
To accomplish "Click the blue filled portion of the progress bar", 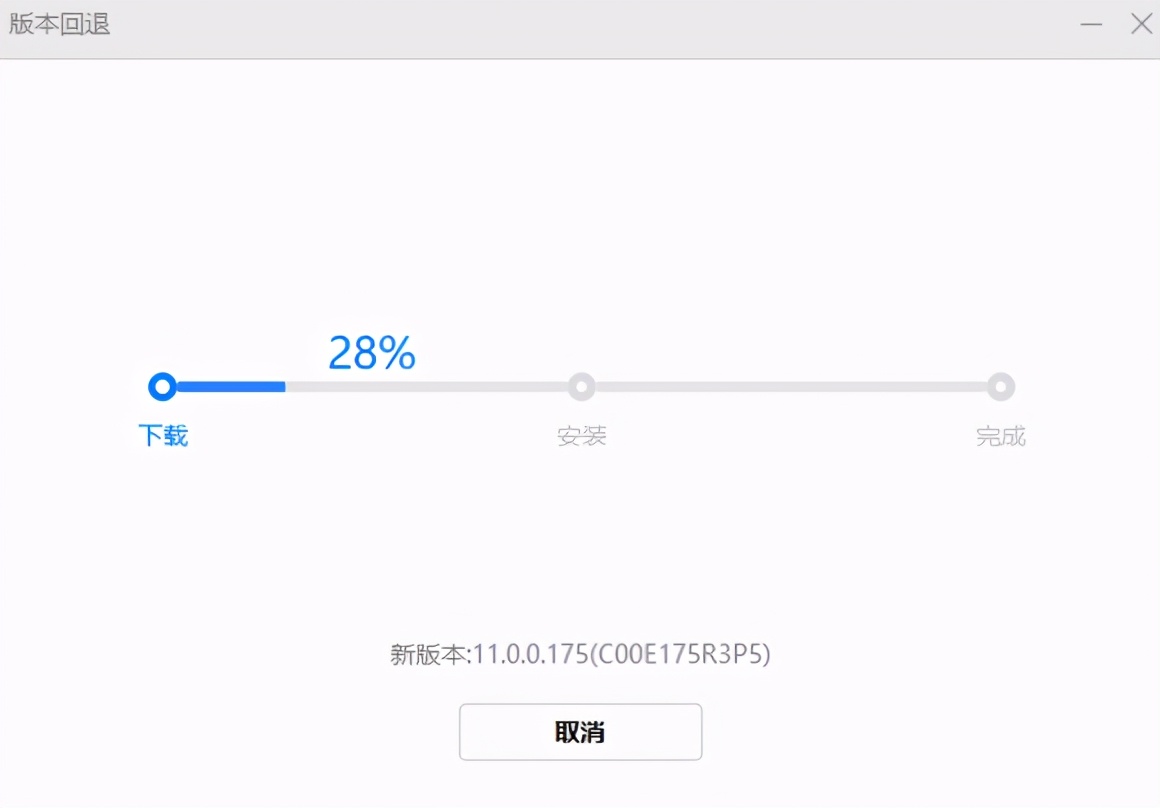I will [x=225, y=387].
